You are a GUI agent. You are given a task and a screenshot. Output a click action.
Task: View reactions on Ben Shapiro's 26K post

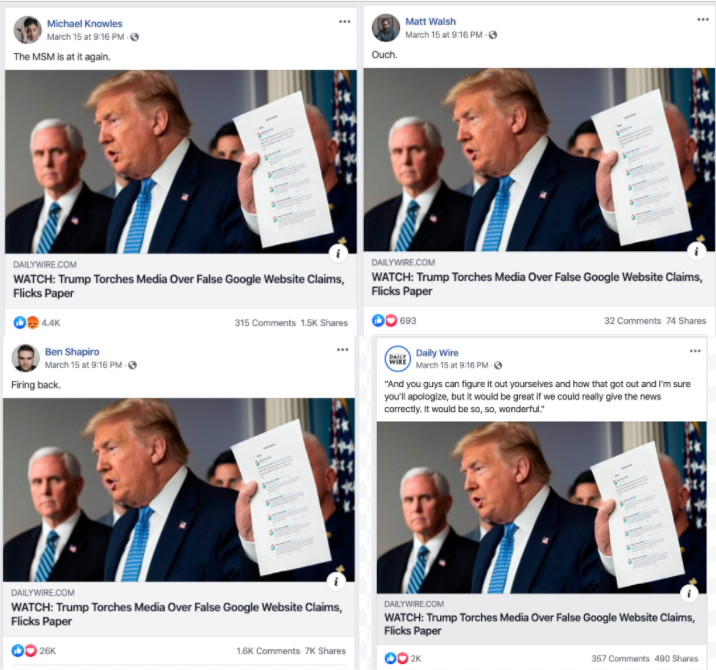(34, 650)
